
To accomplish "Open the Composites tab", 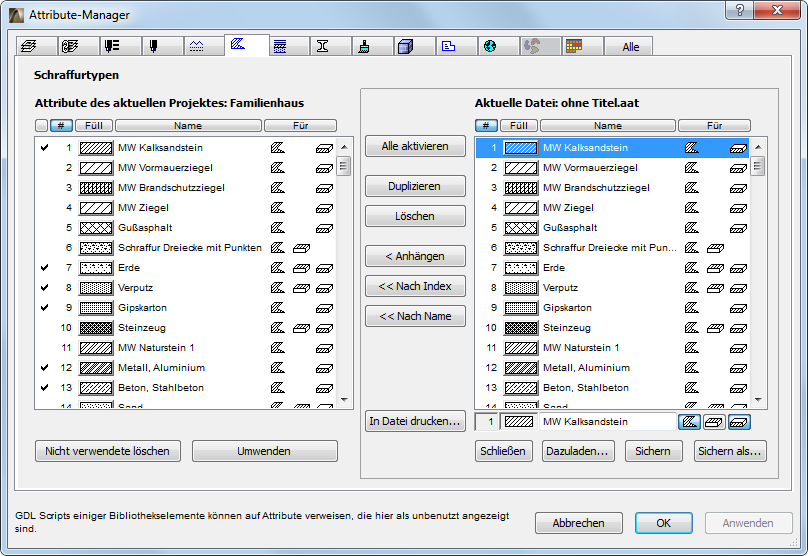I will pyautogui.click(x=280, y=46).
